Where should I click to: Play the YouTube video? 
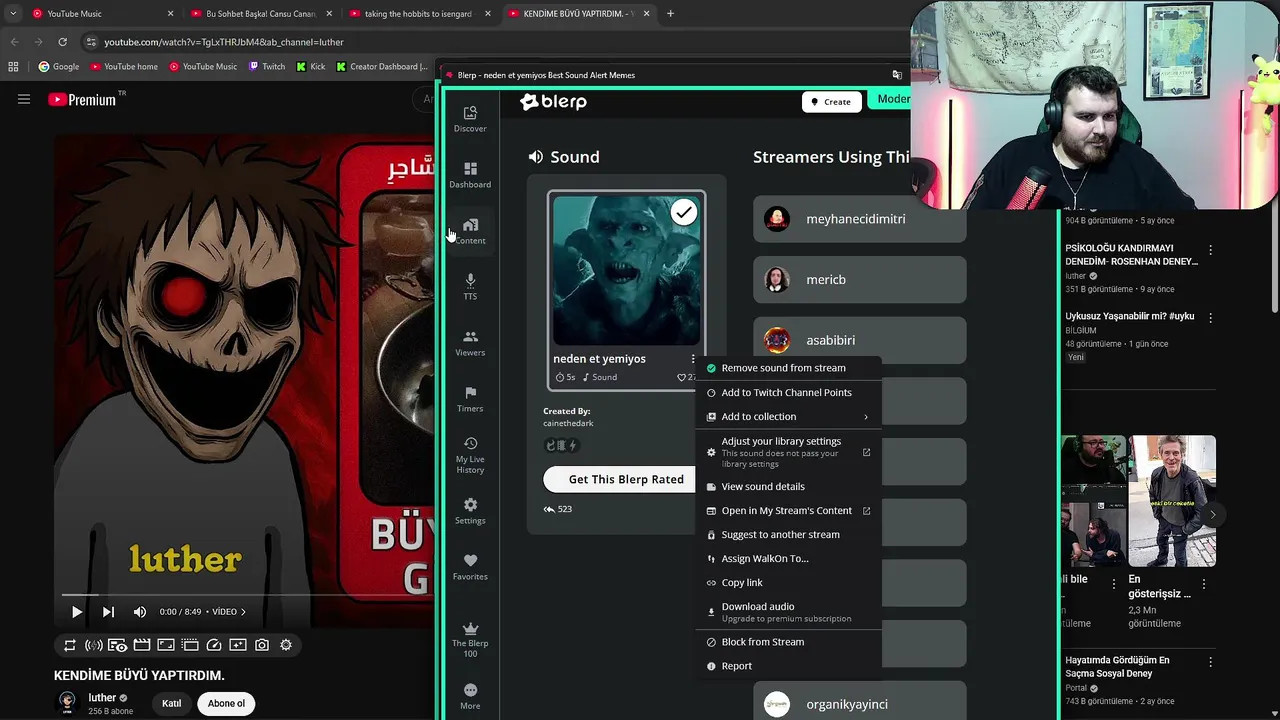pyautogui.click(x=76, y=612)
